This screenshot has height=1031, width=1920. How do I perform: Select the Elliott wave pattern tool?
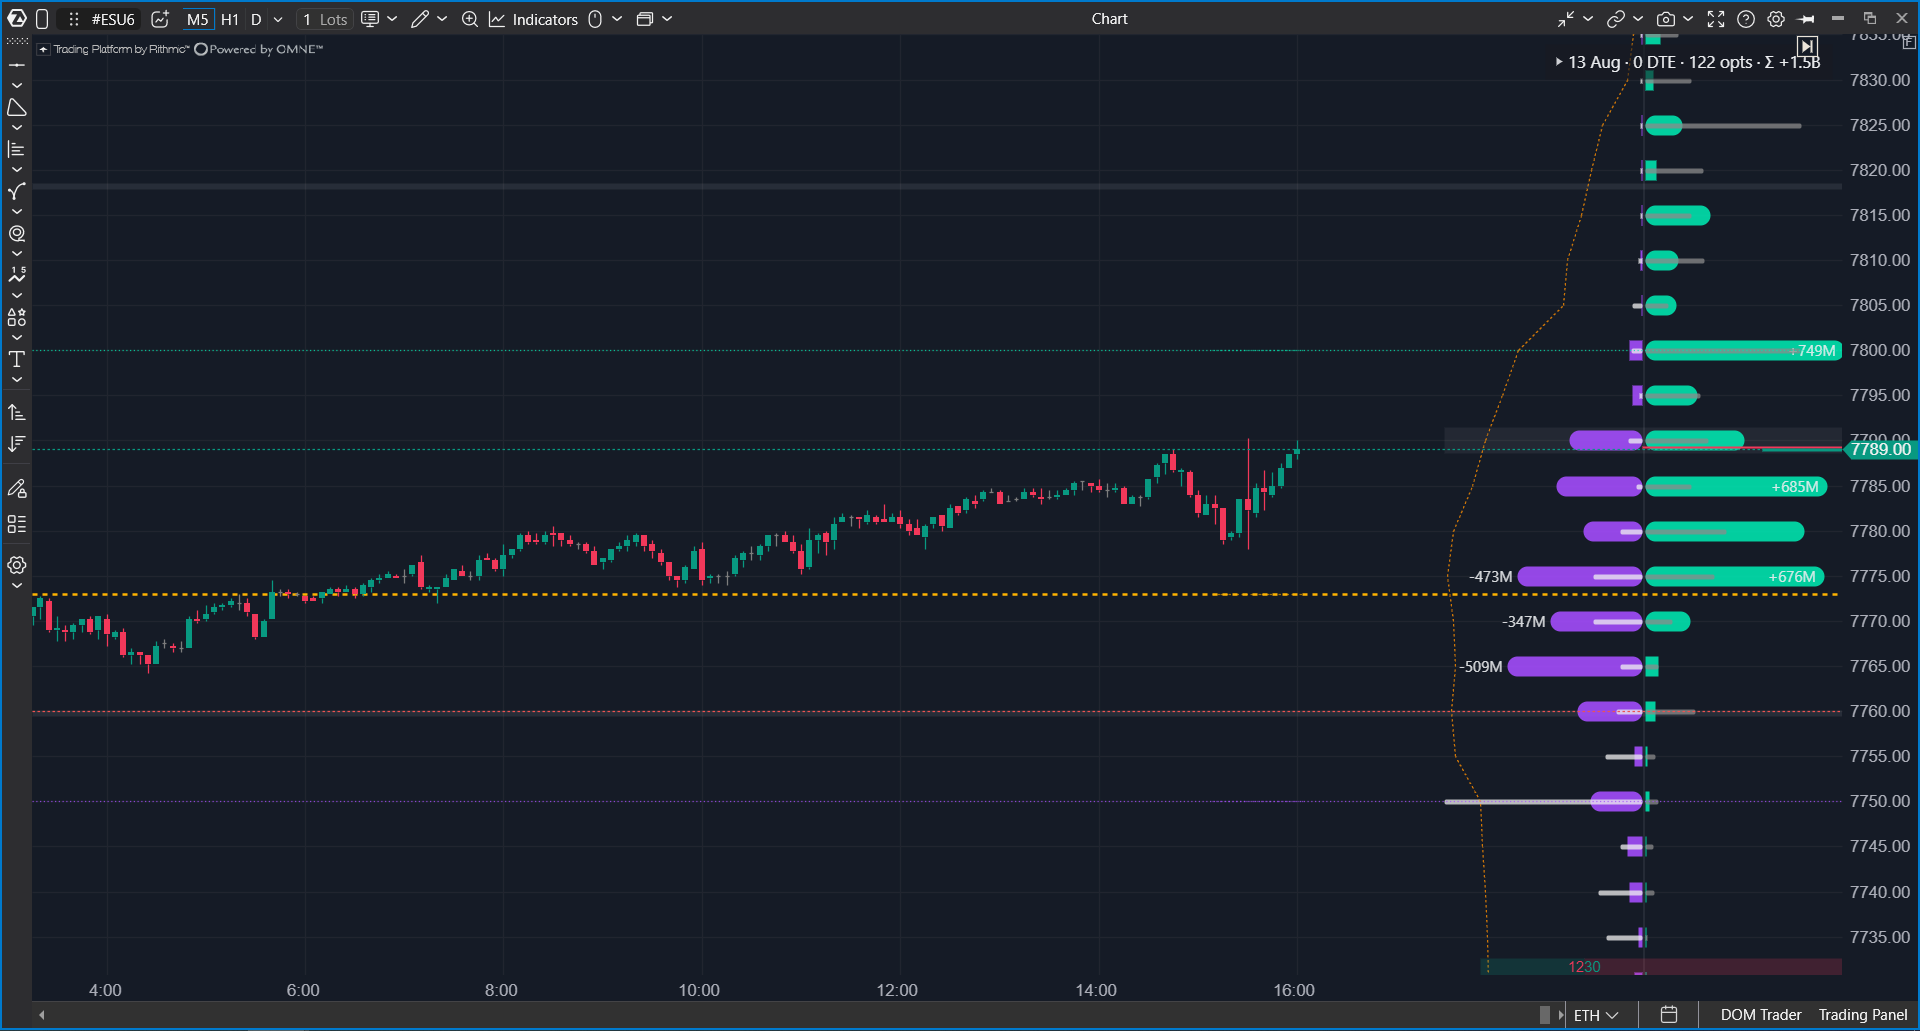coord(17,275)
